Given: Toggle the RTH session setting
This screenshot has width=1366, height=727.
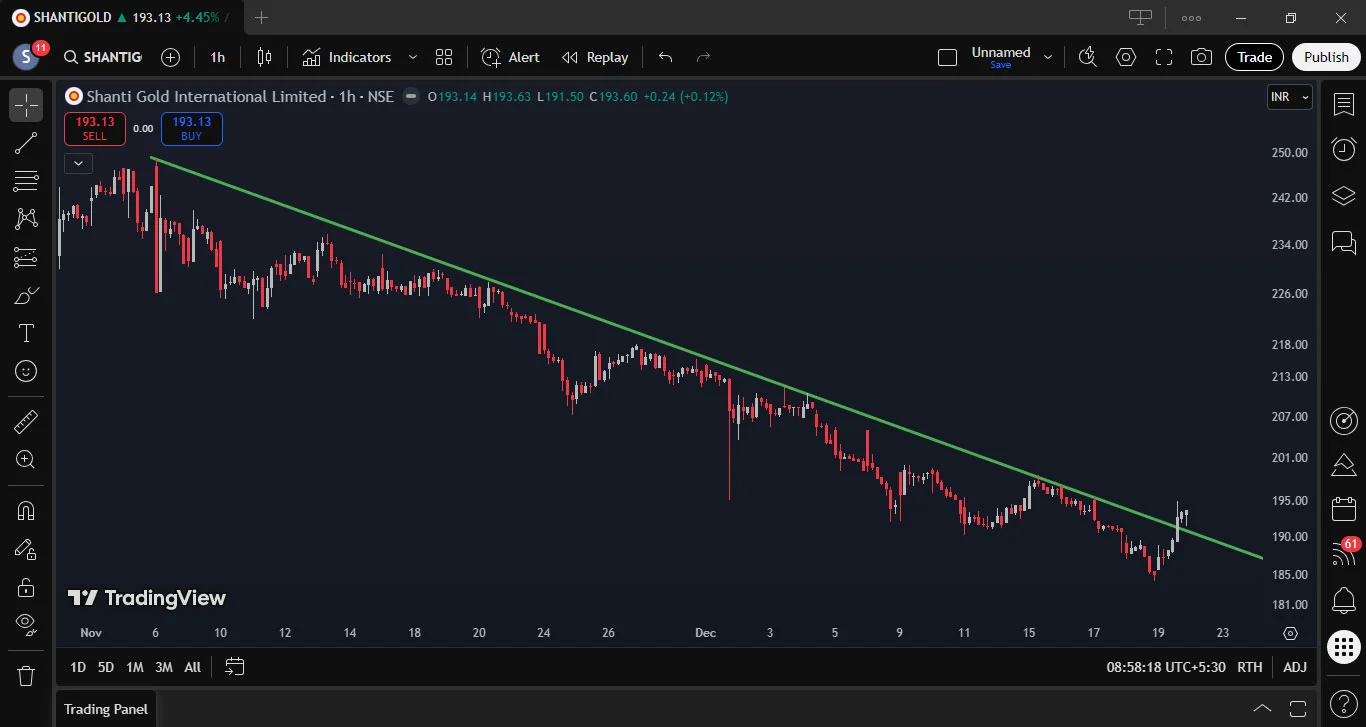Looking at the screenshot, I should coord(1249,667).
